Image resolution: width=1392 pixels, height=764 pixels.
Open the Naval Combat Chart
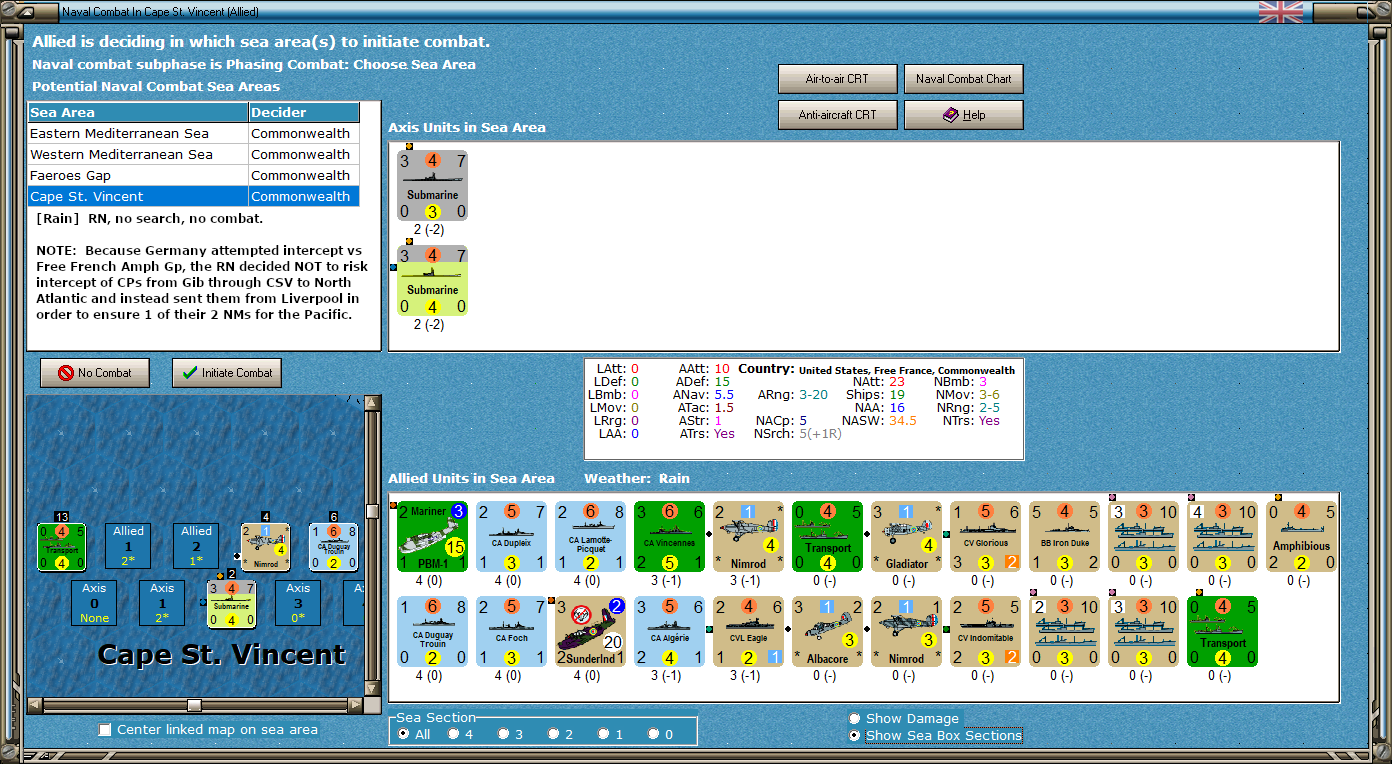click(964, 79)
